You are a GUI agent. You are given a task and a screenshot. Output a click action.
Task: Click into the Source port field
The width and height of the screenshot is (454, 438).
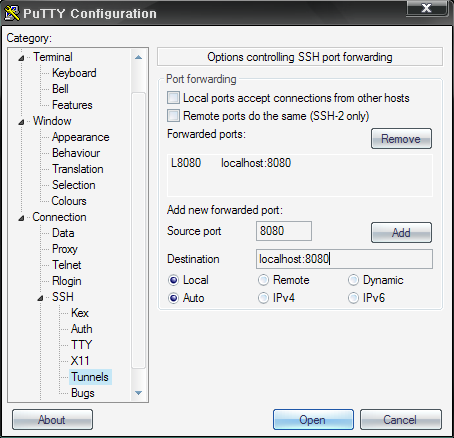284,231
